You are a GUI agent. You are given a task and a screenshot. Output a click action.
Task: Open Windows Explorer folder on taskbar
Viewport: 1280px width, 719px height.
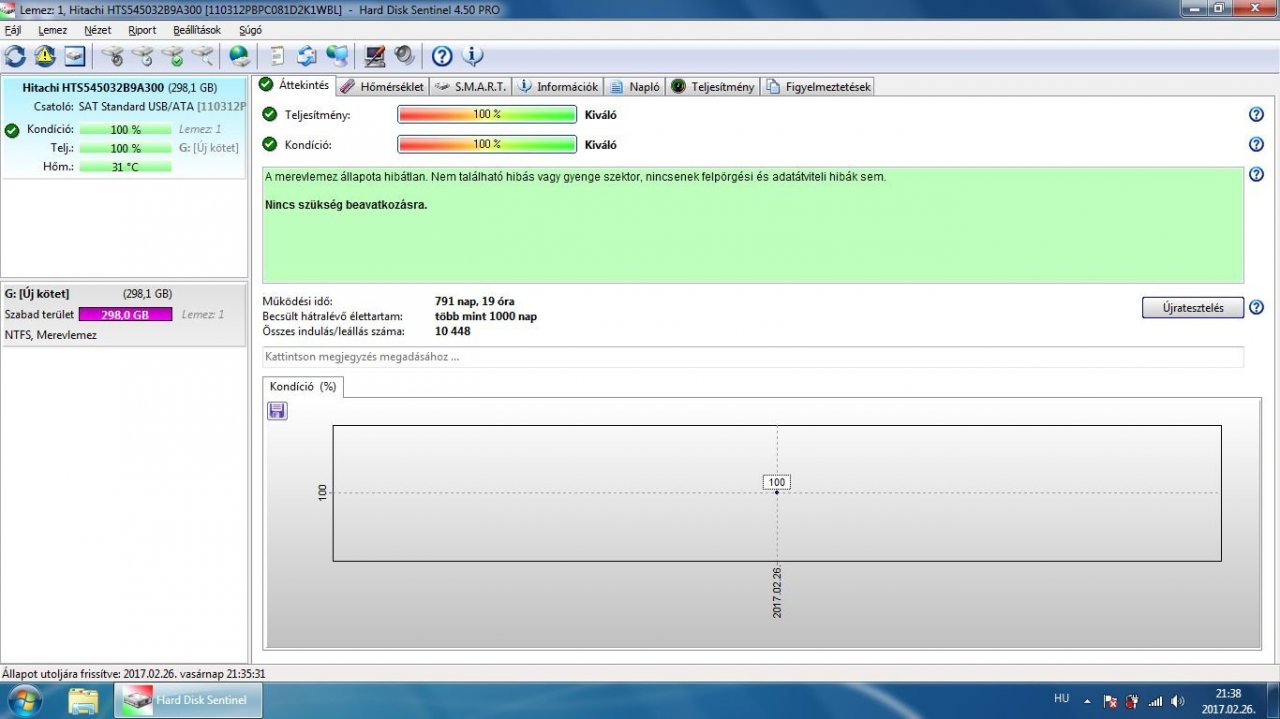coord(84,701)
